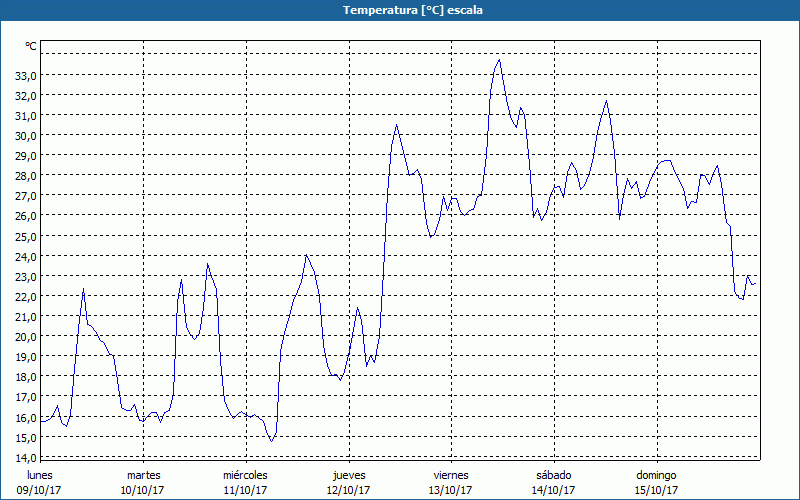Click the 13/10/17 date label
800x500 pixels.
point(451,490)
